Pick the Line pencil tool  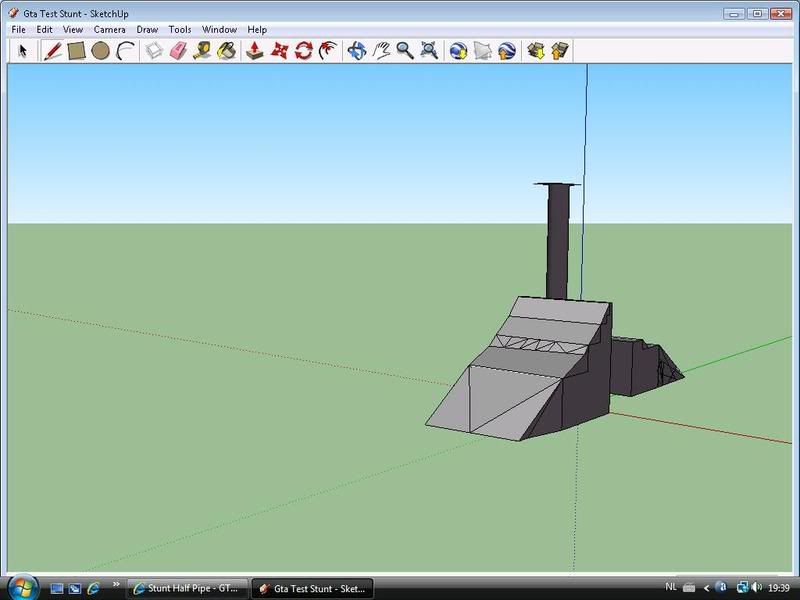click(53, 51)
